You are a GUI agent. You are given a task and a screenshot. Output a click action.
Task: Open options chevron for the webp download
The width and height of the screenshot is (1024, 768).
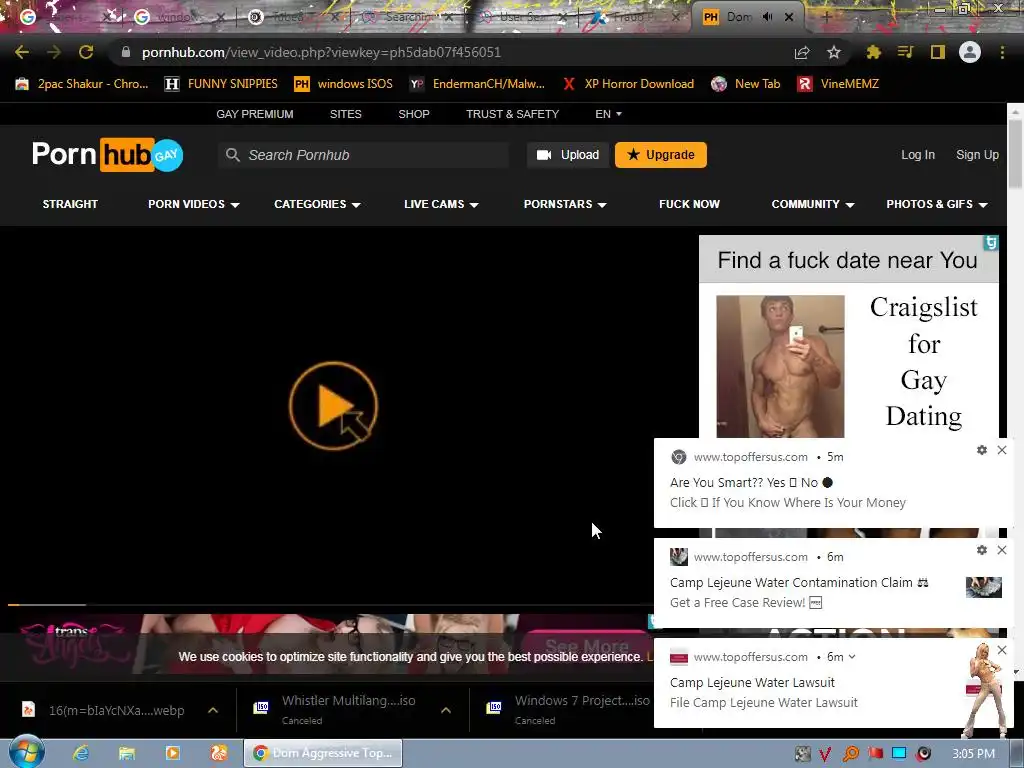coord(213,710)
